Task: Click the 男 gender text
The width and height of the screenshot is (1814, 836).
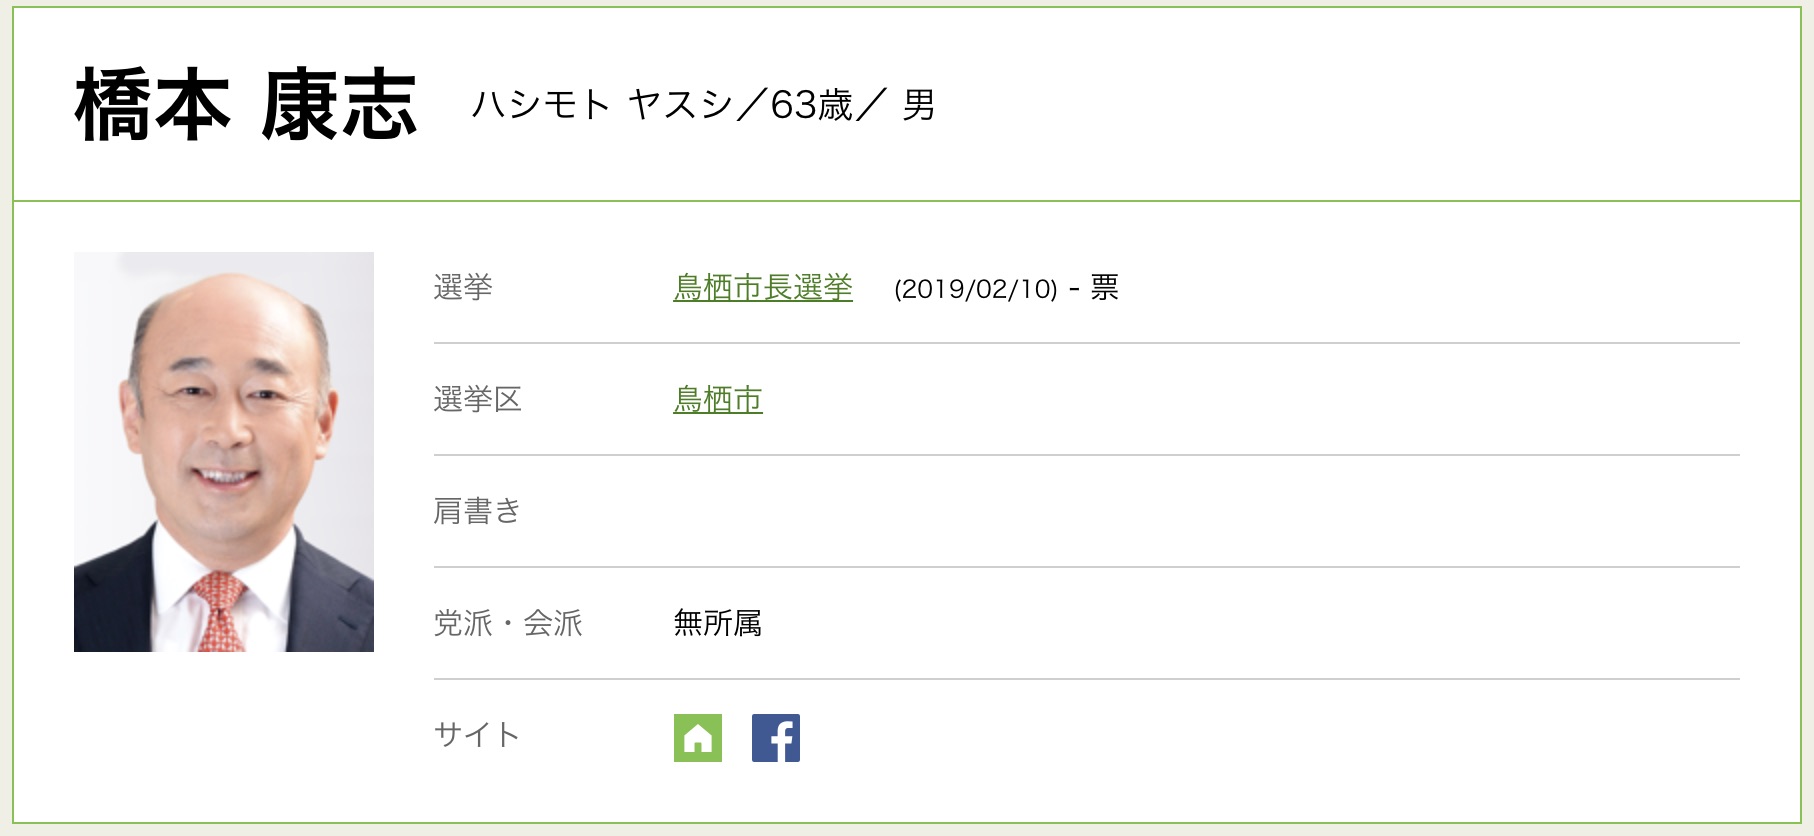Action: click(x=918, y=105)
